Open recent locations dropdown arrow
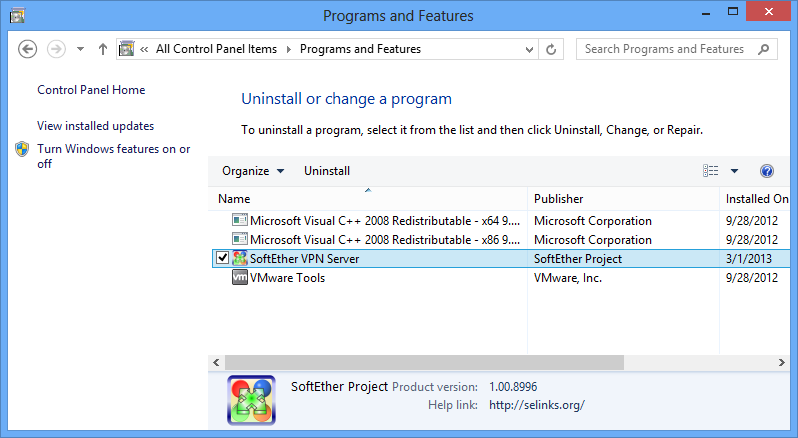 click(x=80, y=49)
